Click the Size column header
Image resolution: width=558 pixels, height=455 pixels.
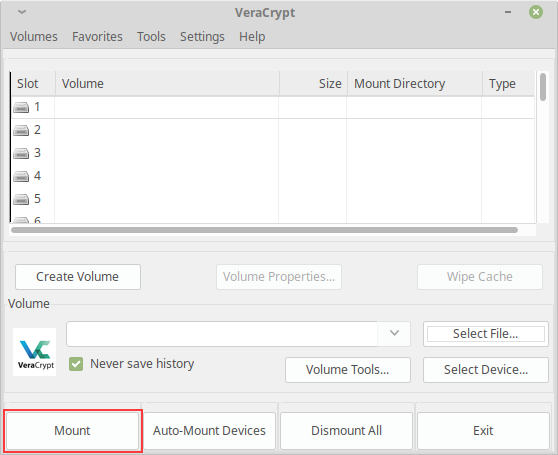(x=314, y=84)
